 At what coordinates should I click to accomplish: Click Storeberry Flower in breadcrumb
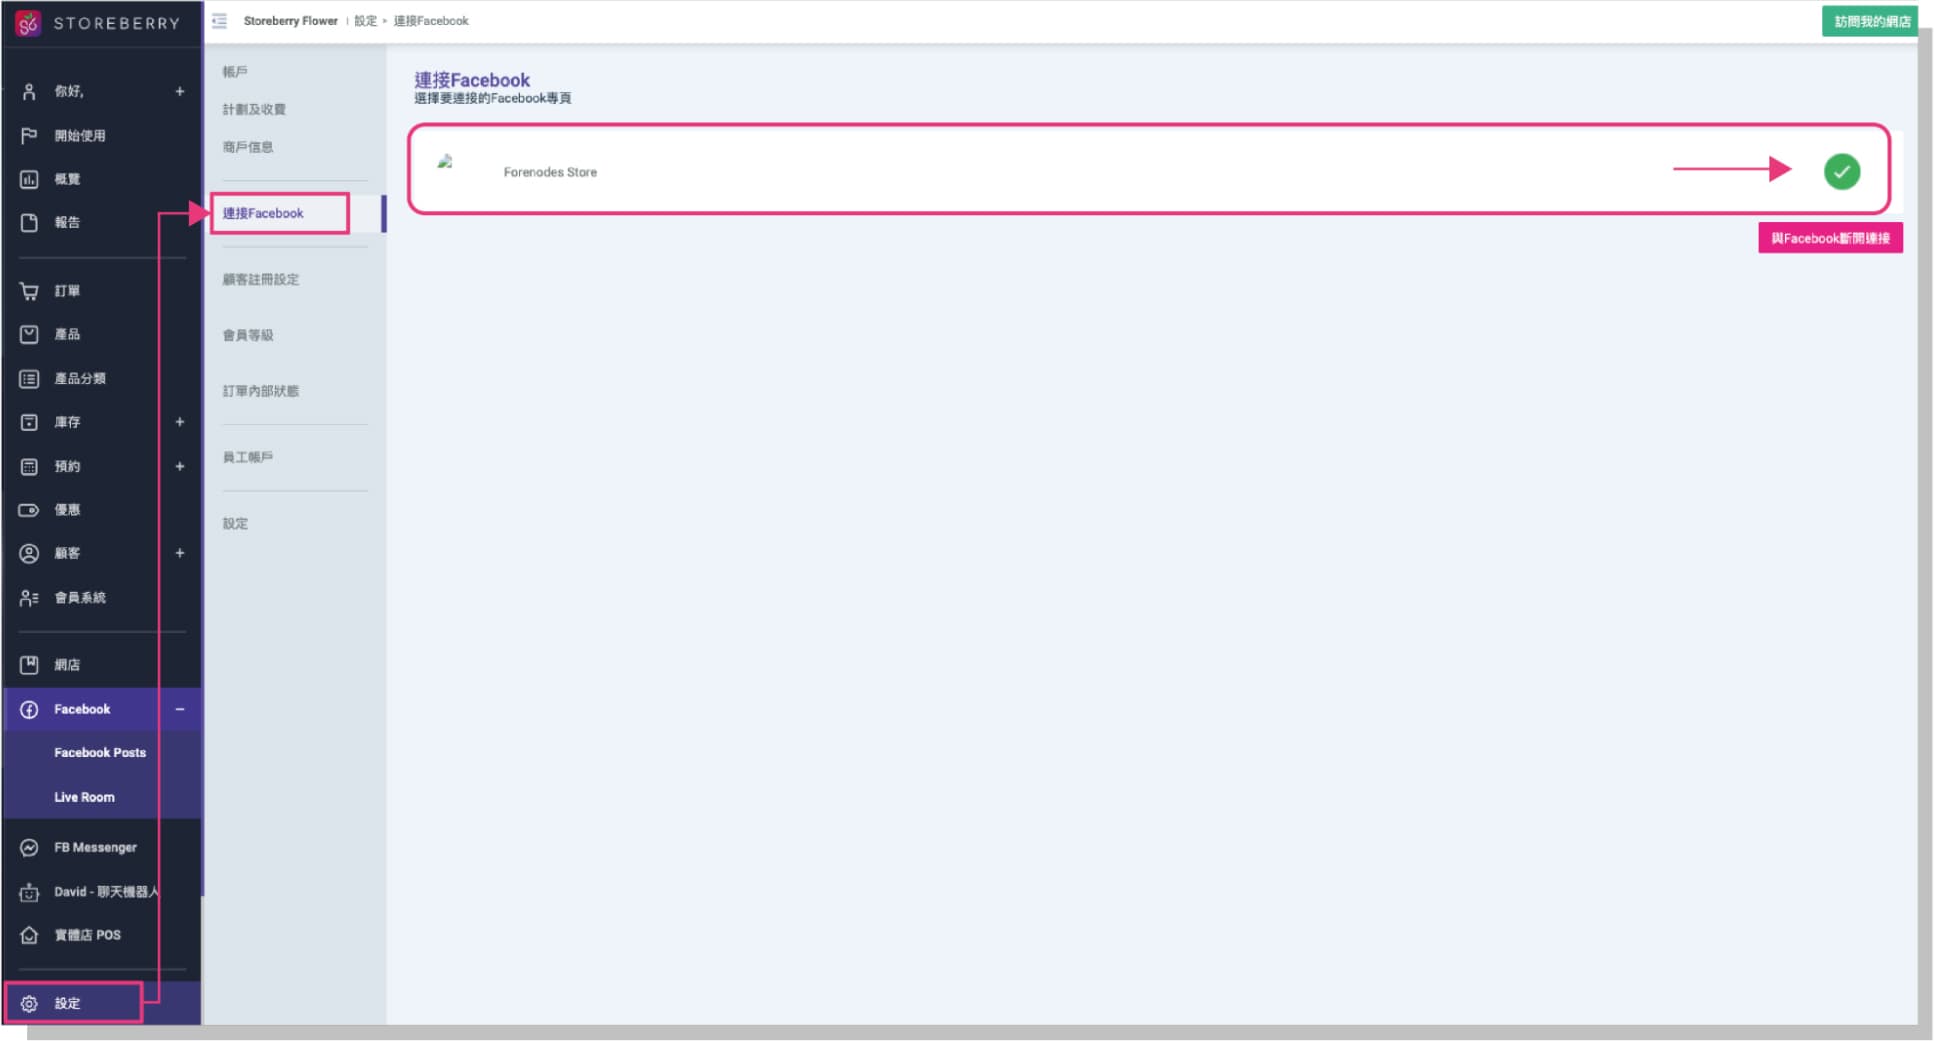[290, 21]
